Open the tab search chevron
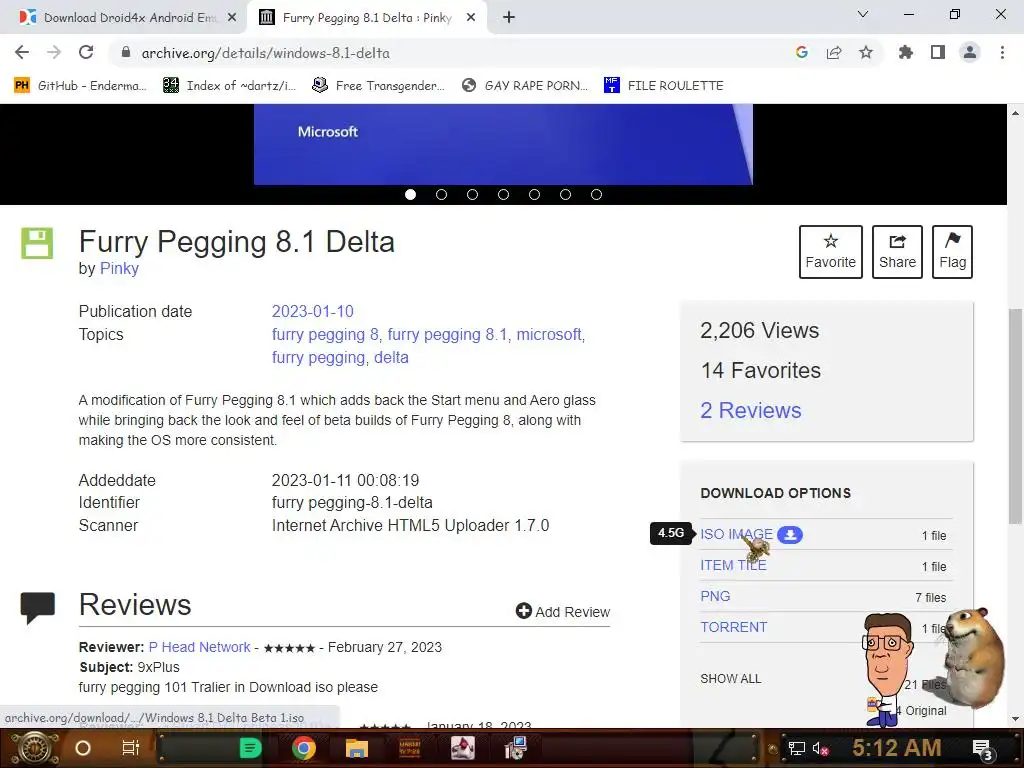The image size is (1024, 768). 863,14
